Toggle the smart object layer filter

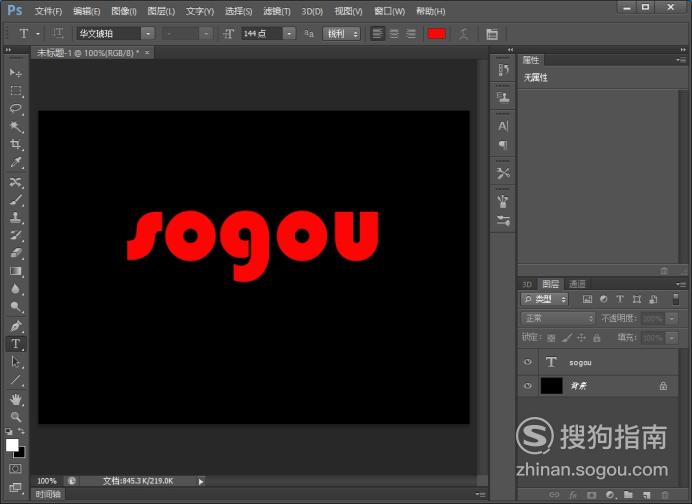[x=653, y=299]
